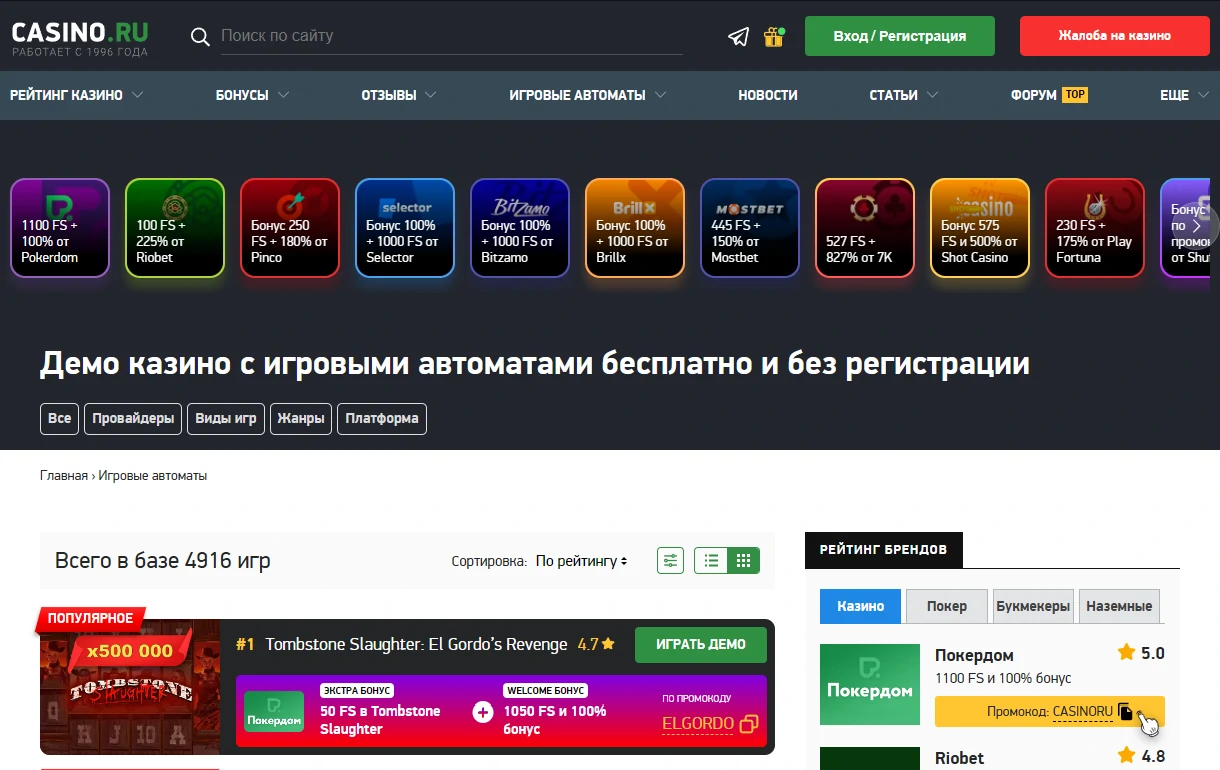Image resolution: width=1220 pixels, height=770 pixels.
Task: Select the Покер brand rating tab
Action: point(947,606)
